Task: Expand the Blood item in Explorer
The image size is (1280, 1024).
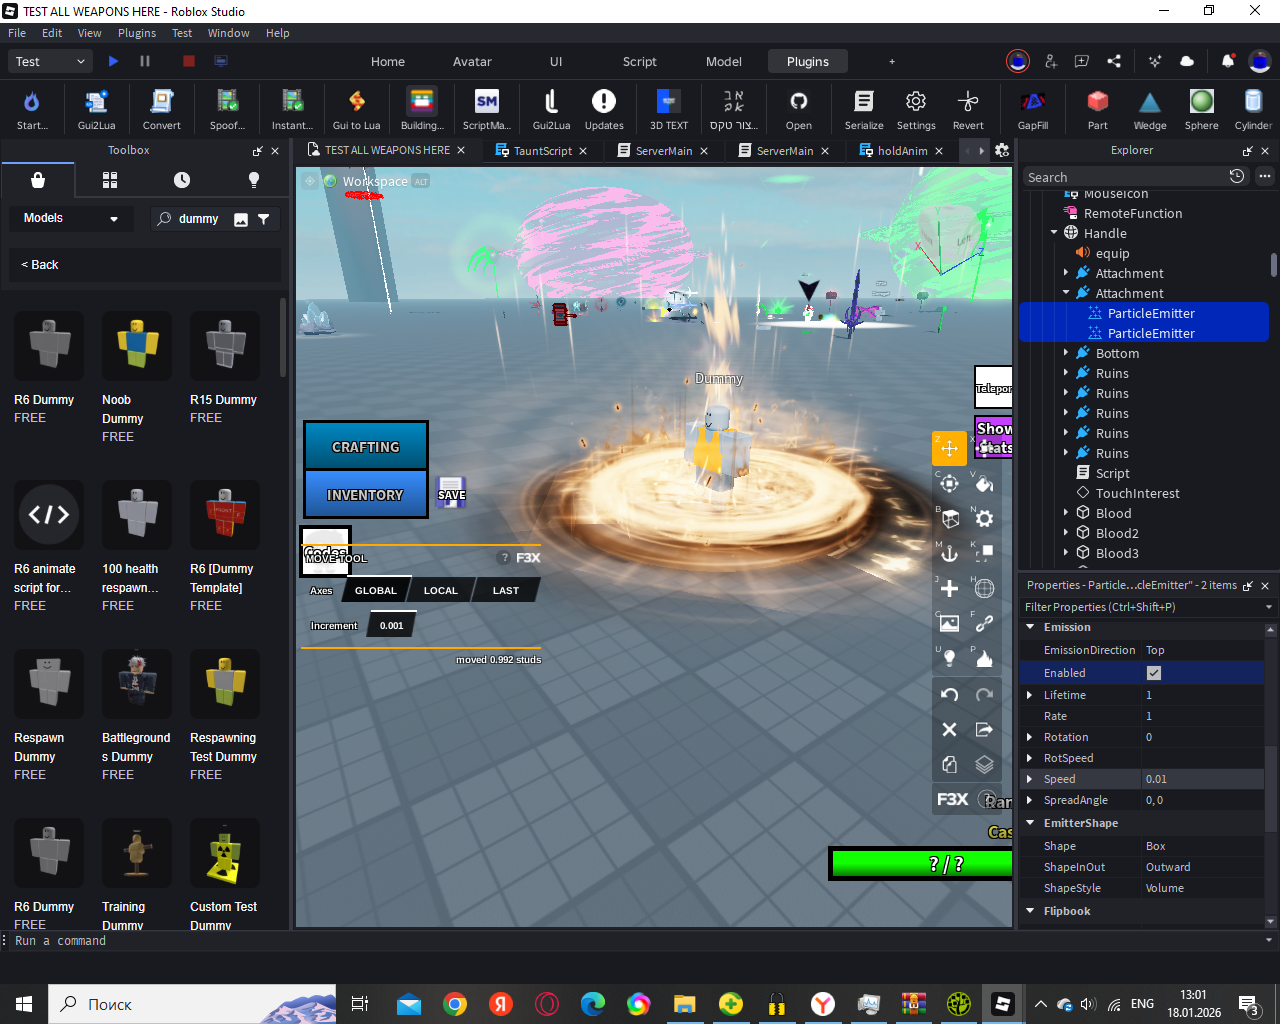Action: 1066,513
